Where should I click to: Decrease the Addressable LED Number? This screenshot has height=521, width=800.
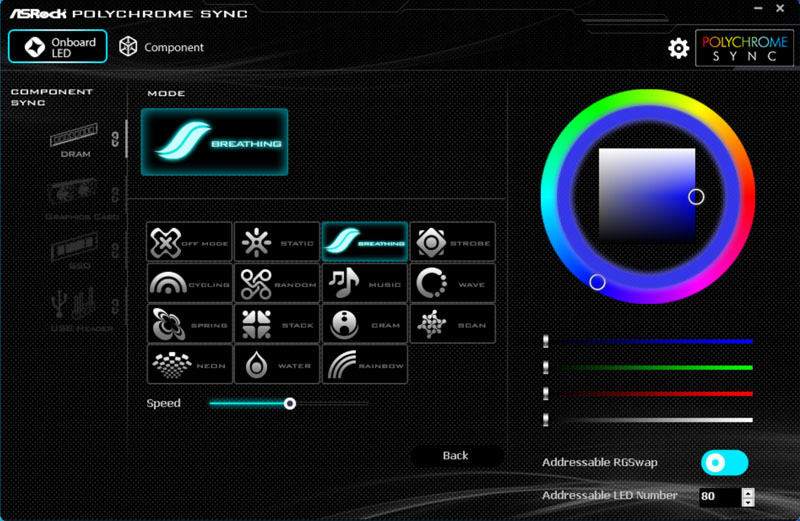748,502
